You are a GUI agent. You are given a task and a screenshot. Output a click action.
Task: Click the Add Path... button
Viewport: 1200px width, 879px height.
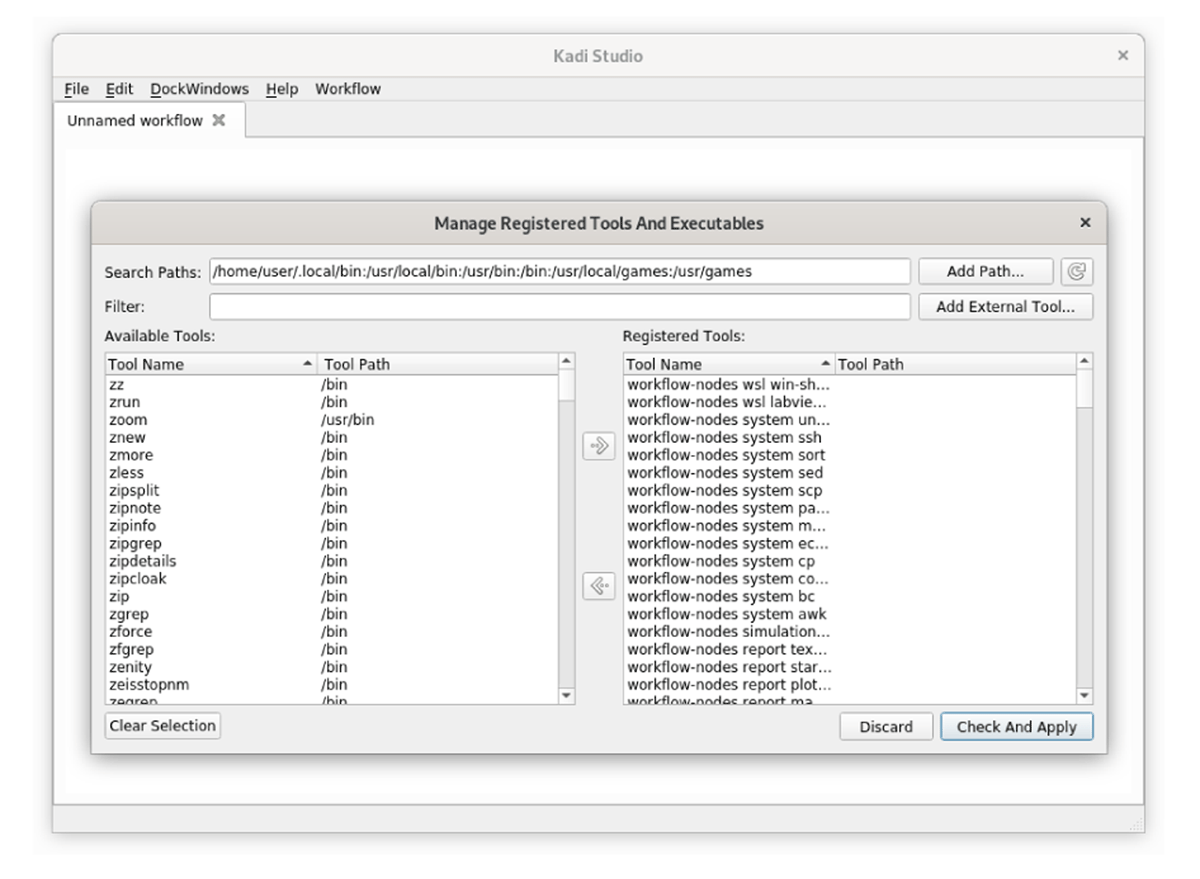coord(985,272)
